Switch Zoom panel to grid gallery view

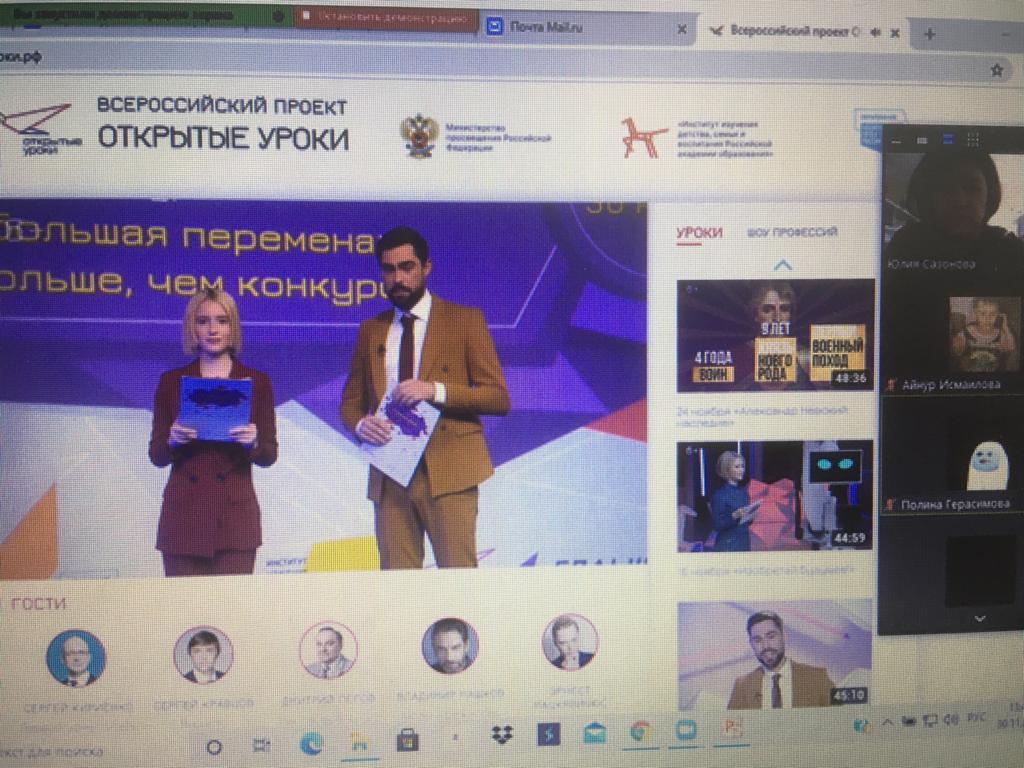click(x=973, y=139)
